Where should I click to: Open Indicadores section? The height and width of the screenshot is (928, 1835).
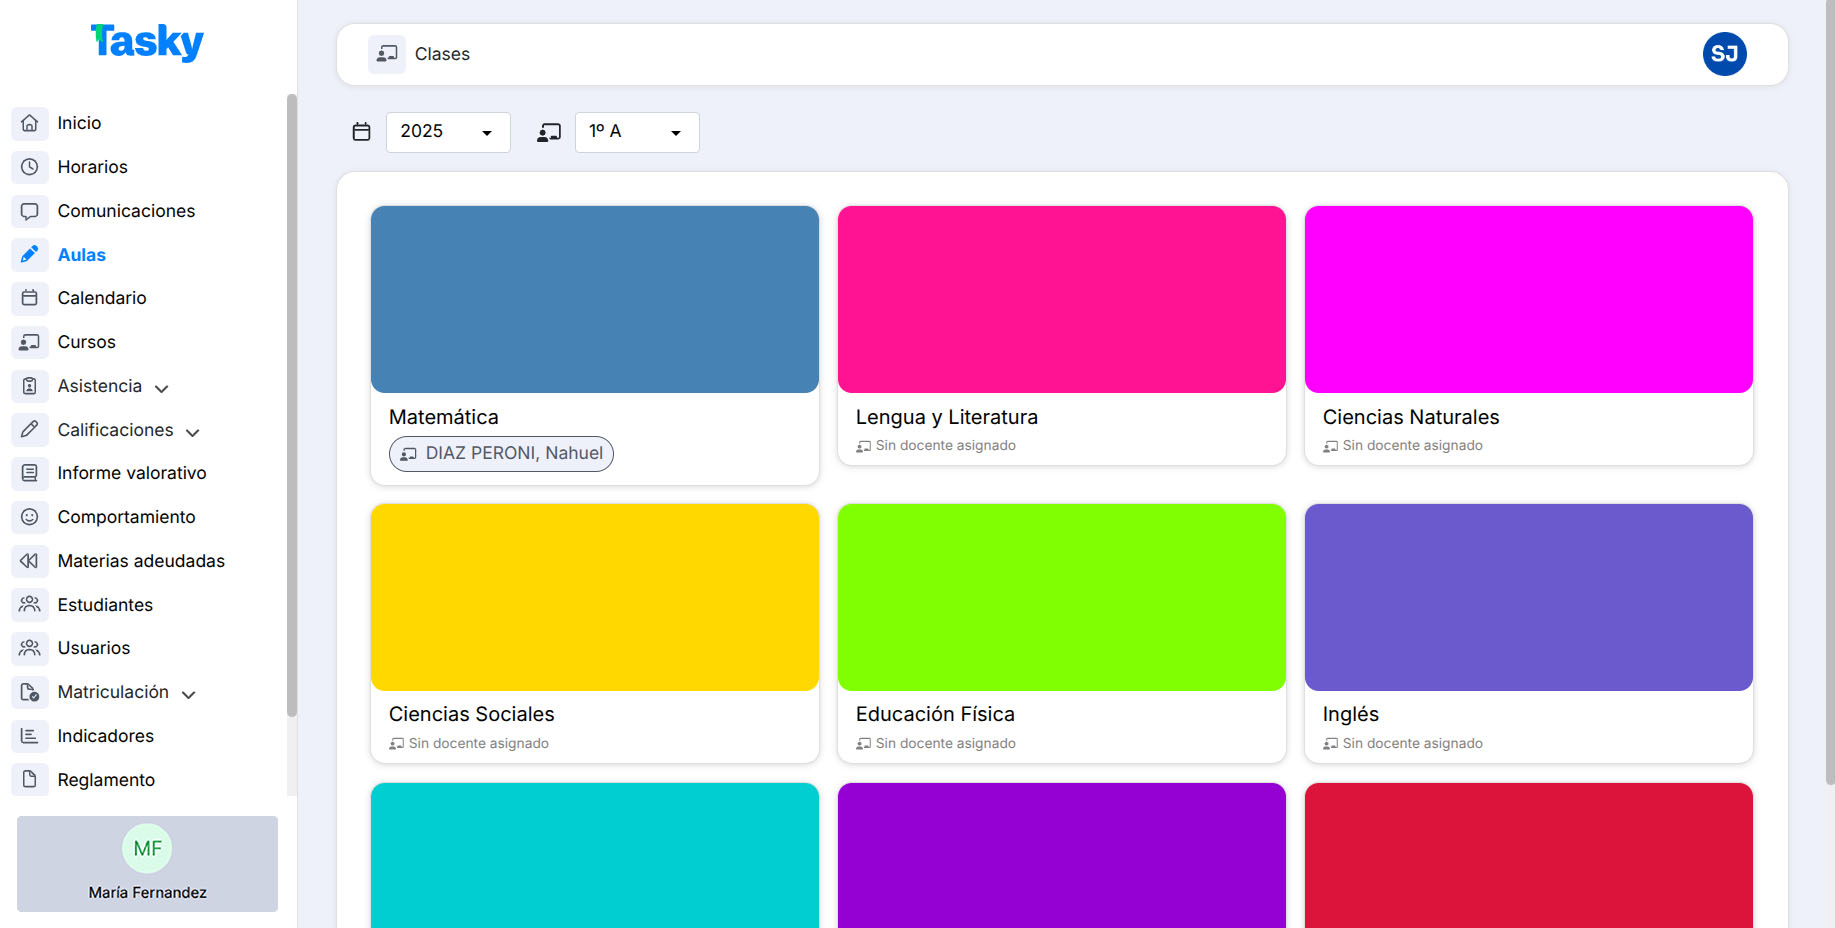(x=106, y=736)
